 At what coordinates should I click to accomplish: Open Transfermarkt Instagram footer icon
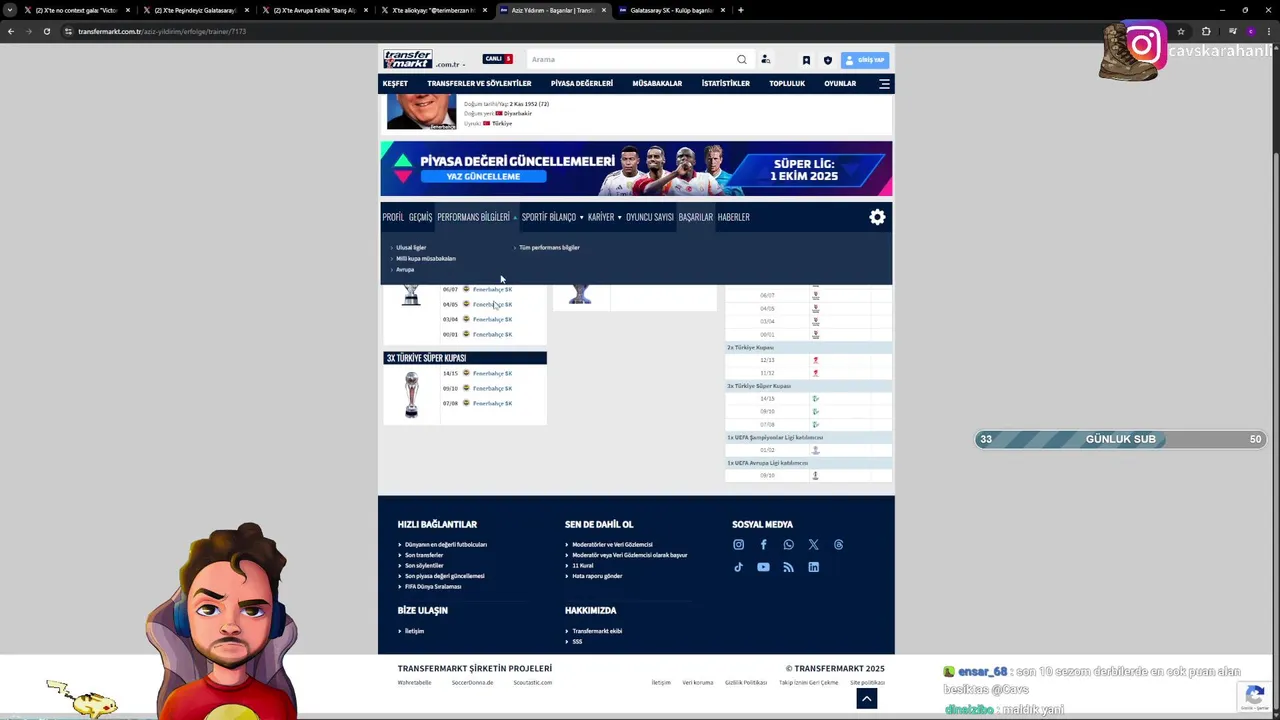(x=738, y=545)
